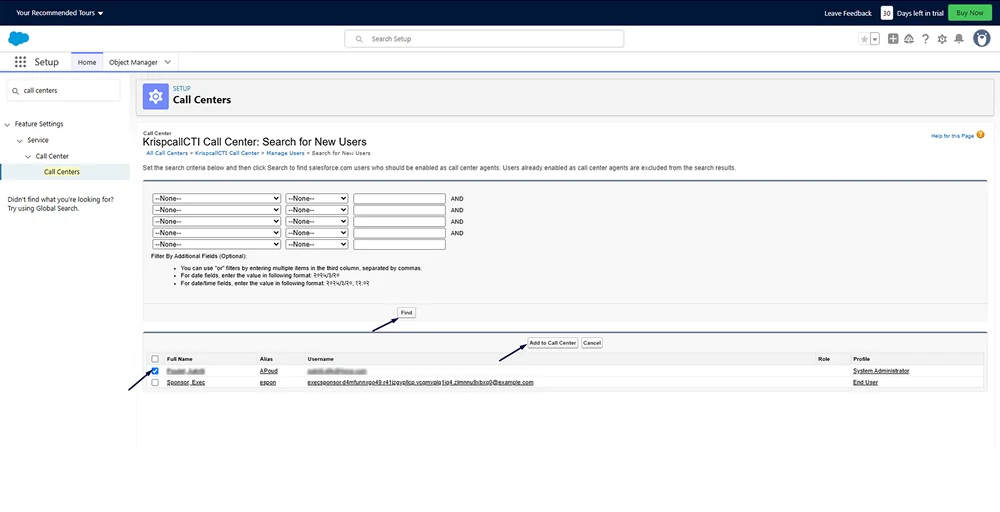This screenshot has width=1000, height=512.
Task: Add page to favorites star icon
Action: [864, 39]
